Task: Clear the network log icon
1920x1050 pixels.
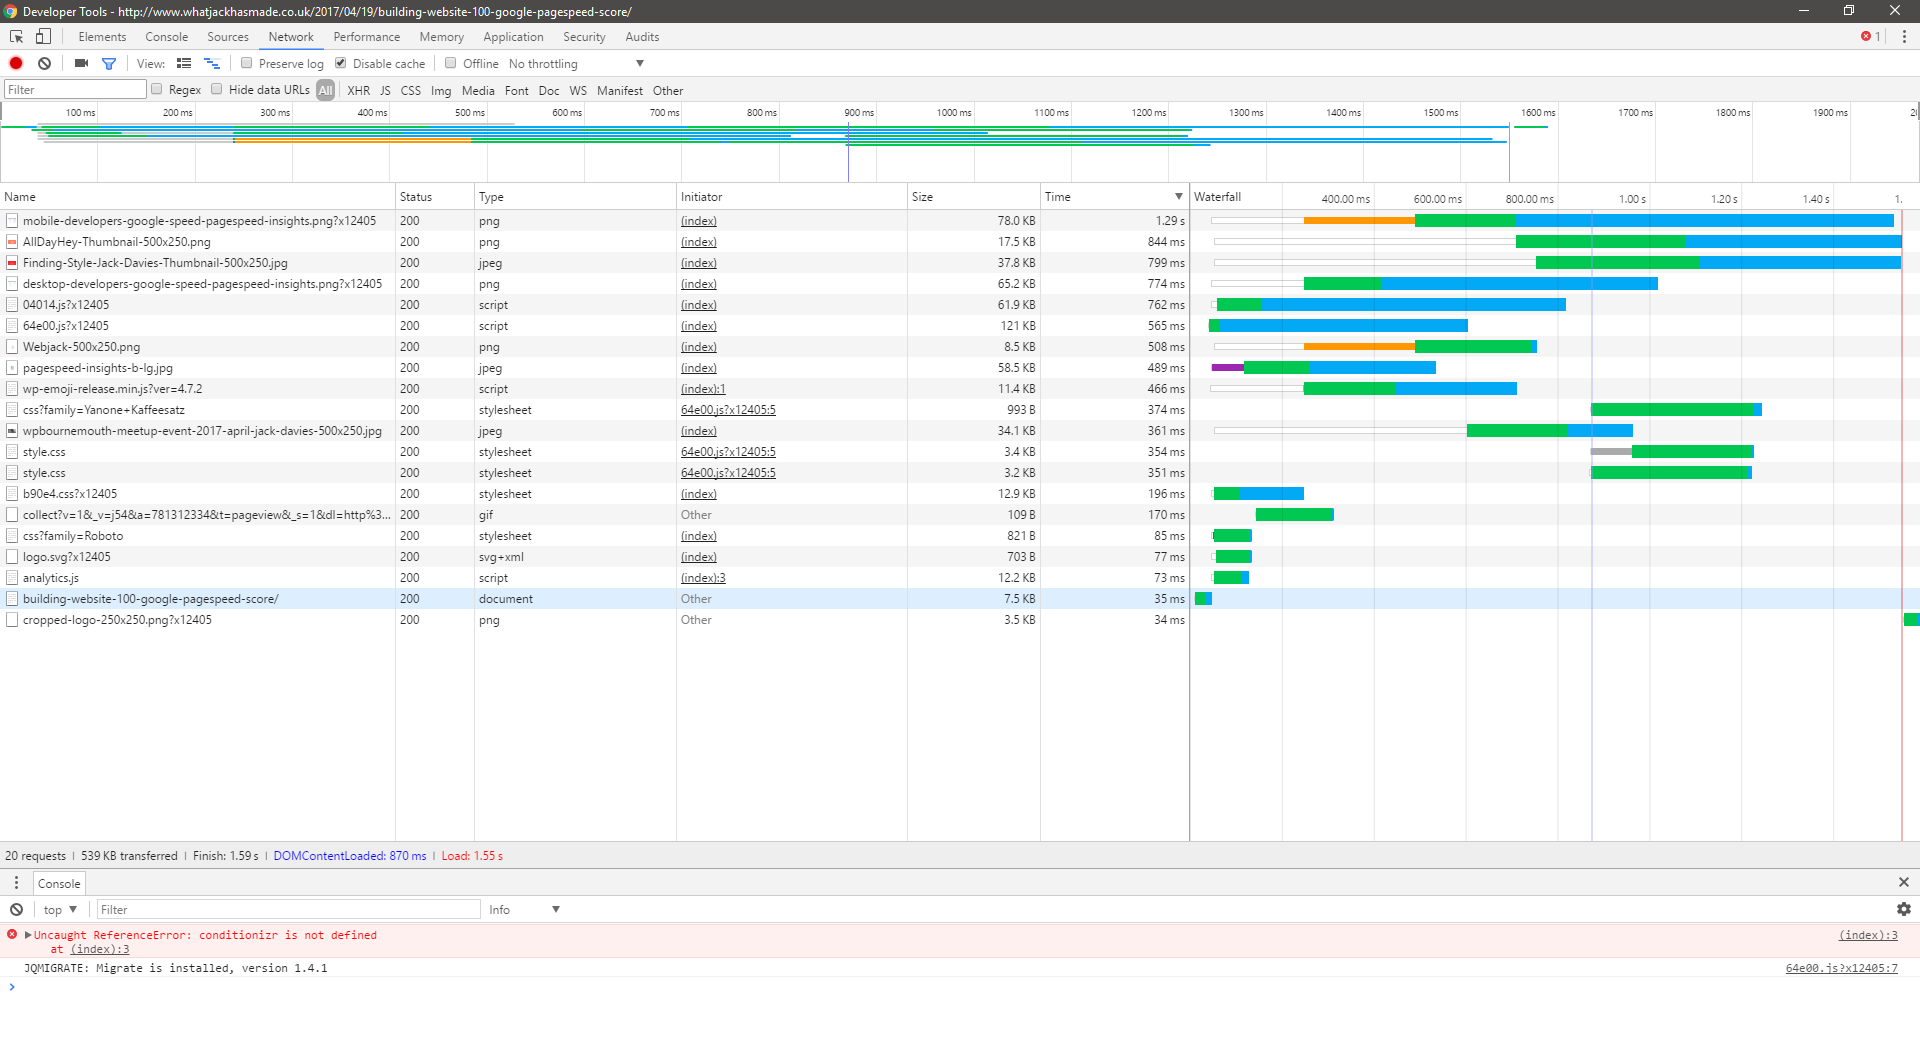Action: 44,63
